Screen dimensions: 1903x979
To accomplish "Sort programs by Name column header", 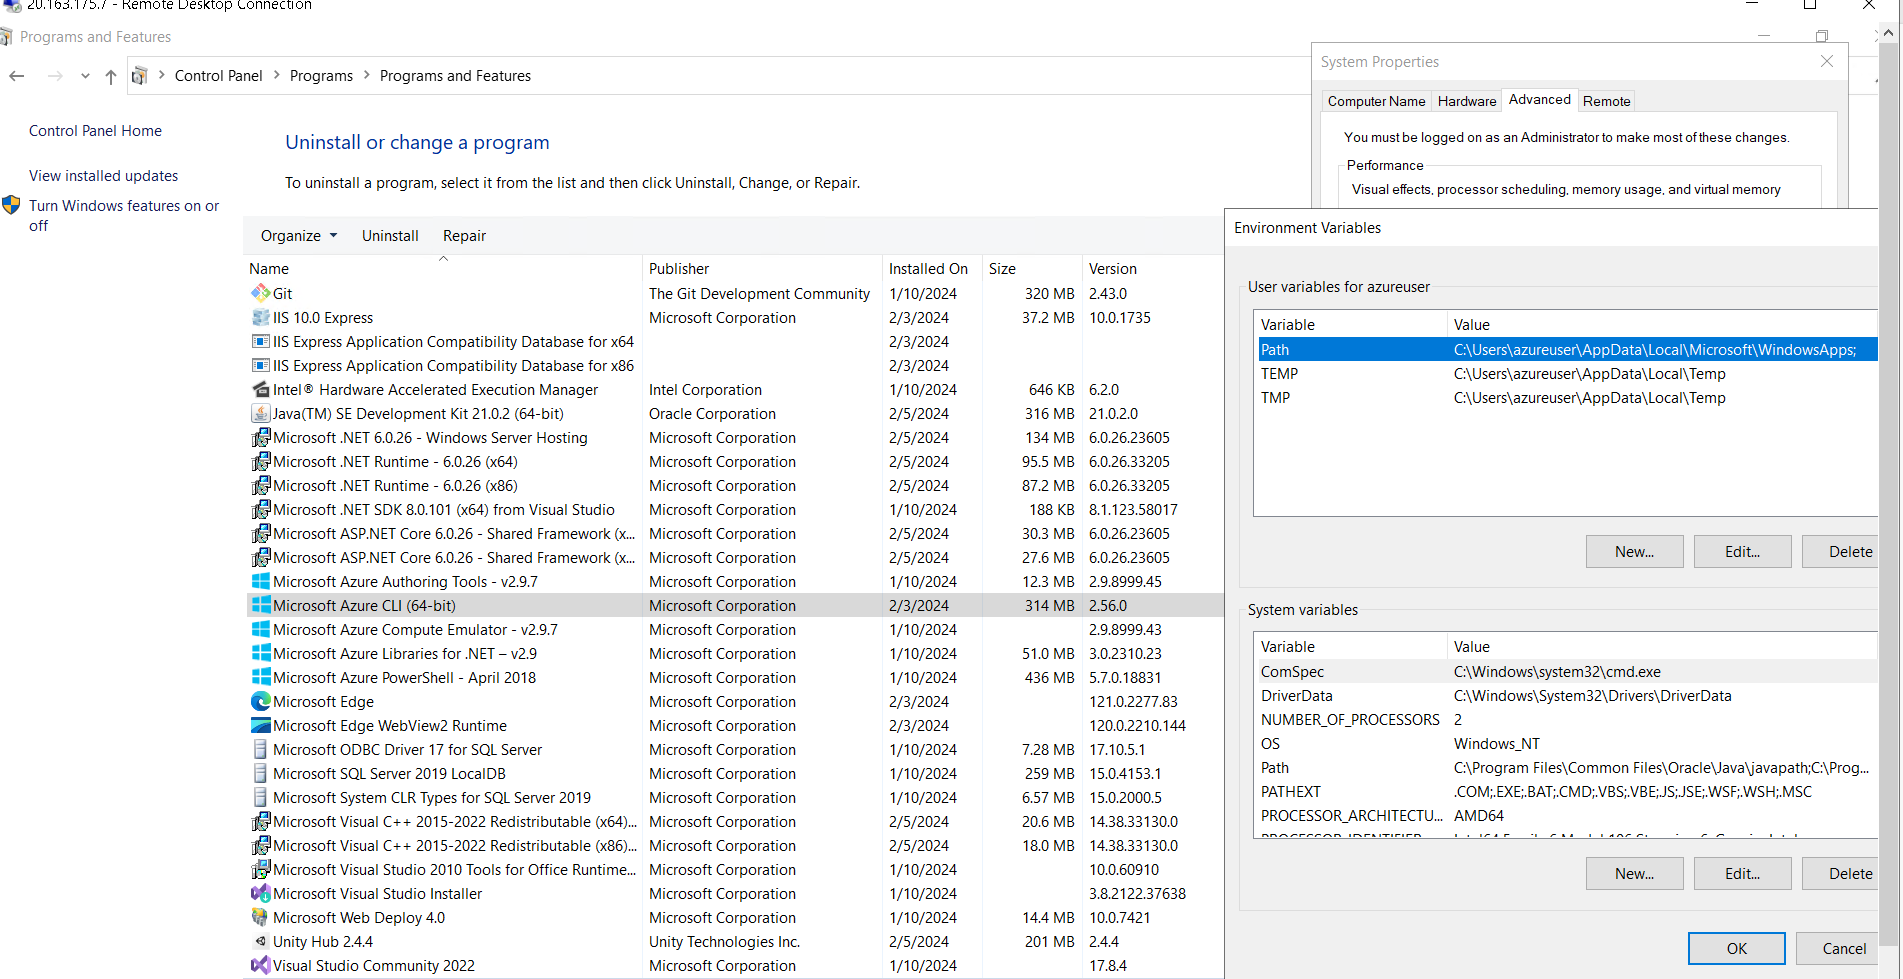I will click(443, 268).
